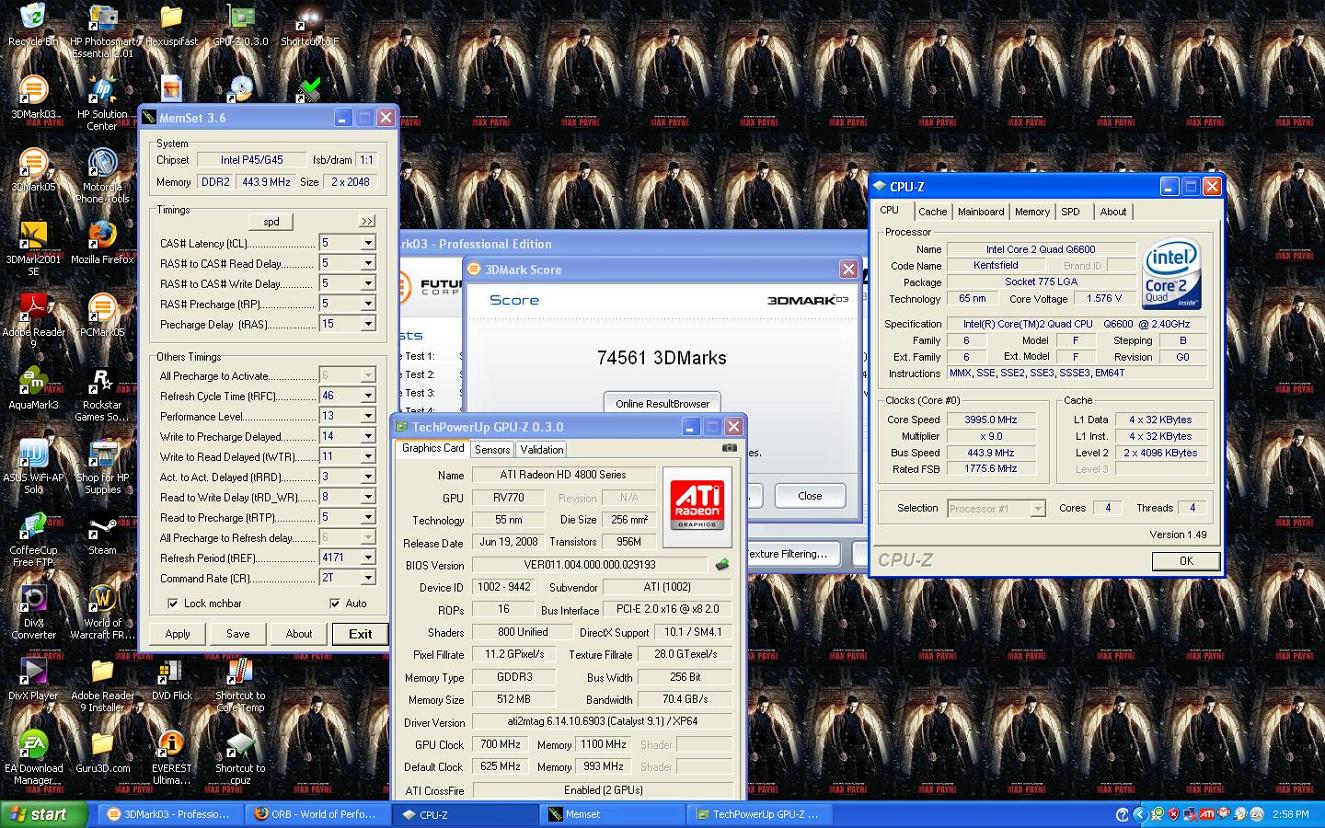The width and height of the screenshot is (1325, 828).
Task: Launch Steam desktop shortcut
Action: (x=102, y=534)
